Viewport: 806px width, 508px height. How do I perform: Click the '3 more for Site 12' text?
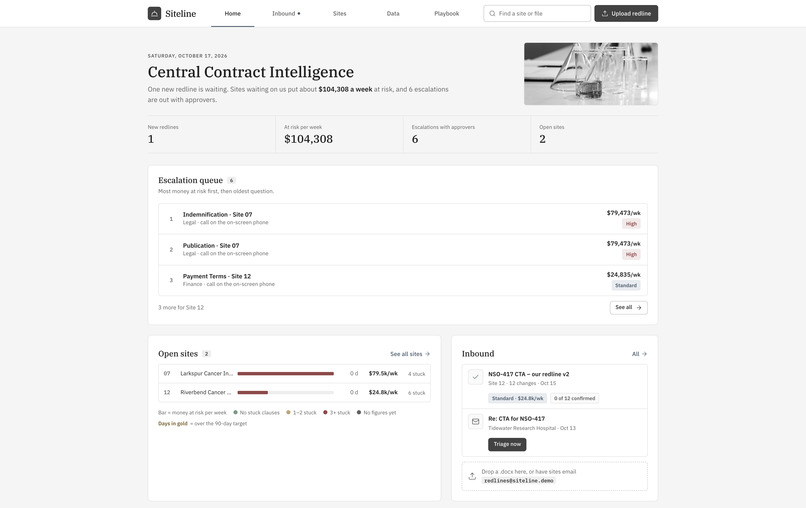[x=181, y=307]
